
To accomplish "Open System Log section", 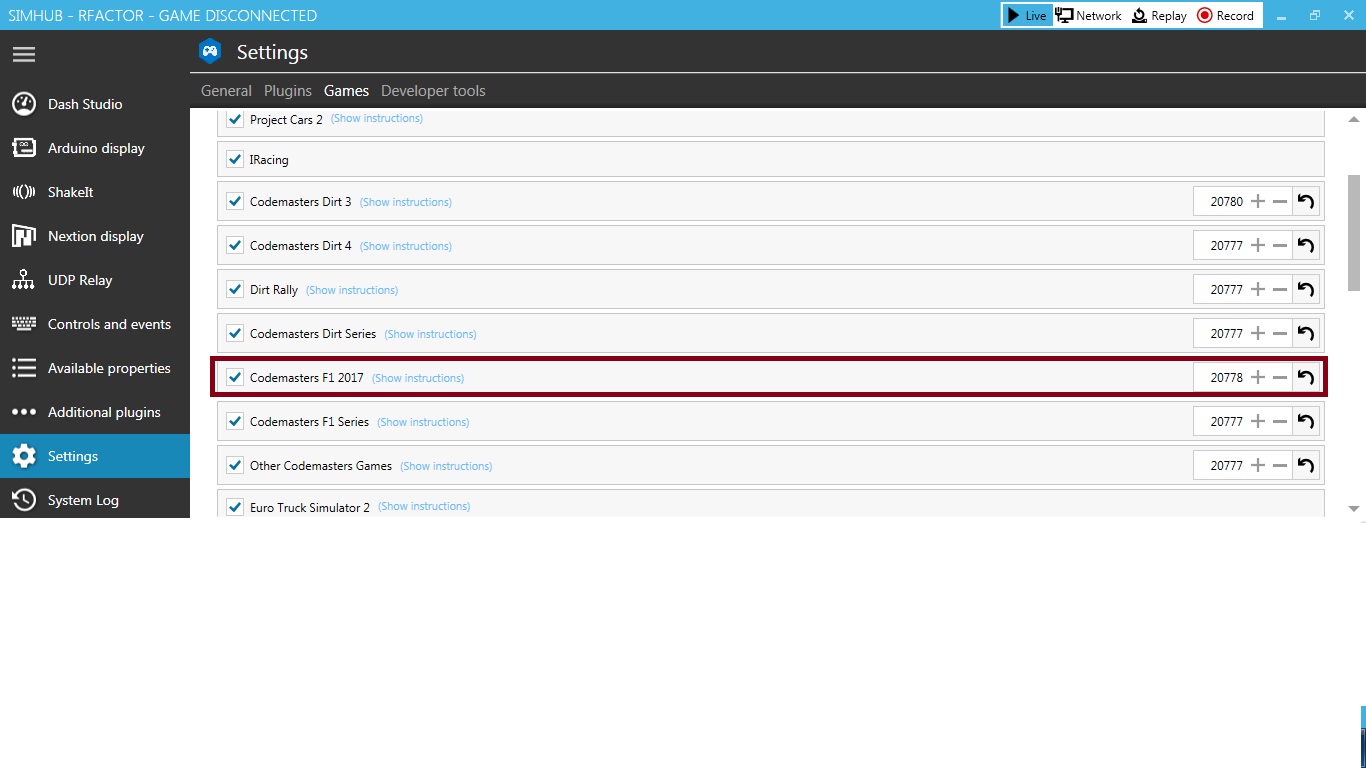I will (x=95, y=498).
